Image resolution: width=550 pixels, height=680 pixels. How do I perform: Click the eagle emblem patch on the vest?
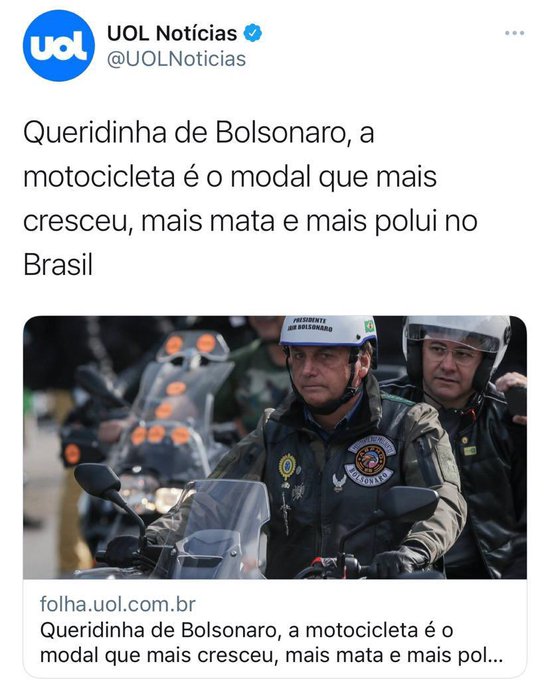tap(338, 482)
